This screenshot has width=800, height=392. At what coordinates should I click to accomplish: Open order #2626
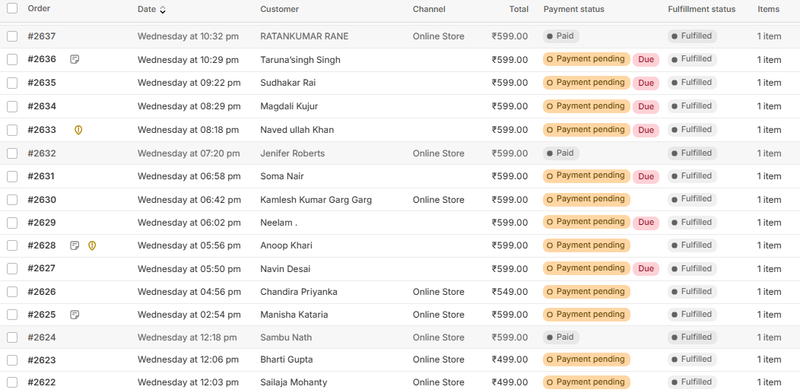pyautogui.click(x=42, y=291)
